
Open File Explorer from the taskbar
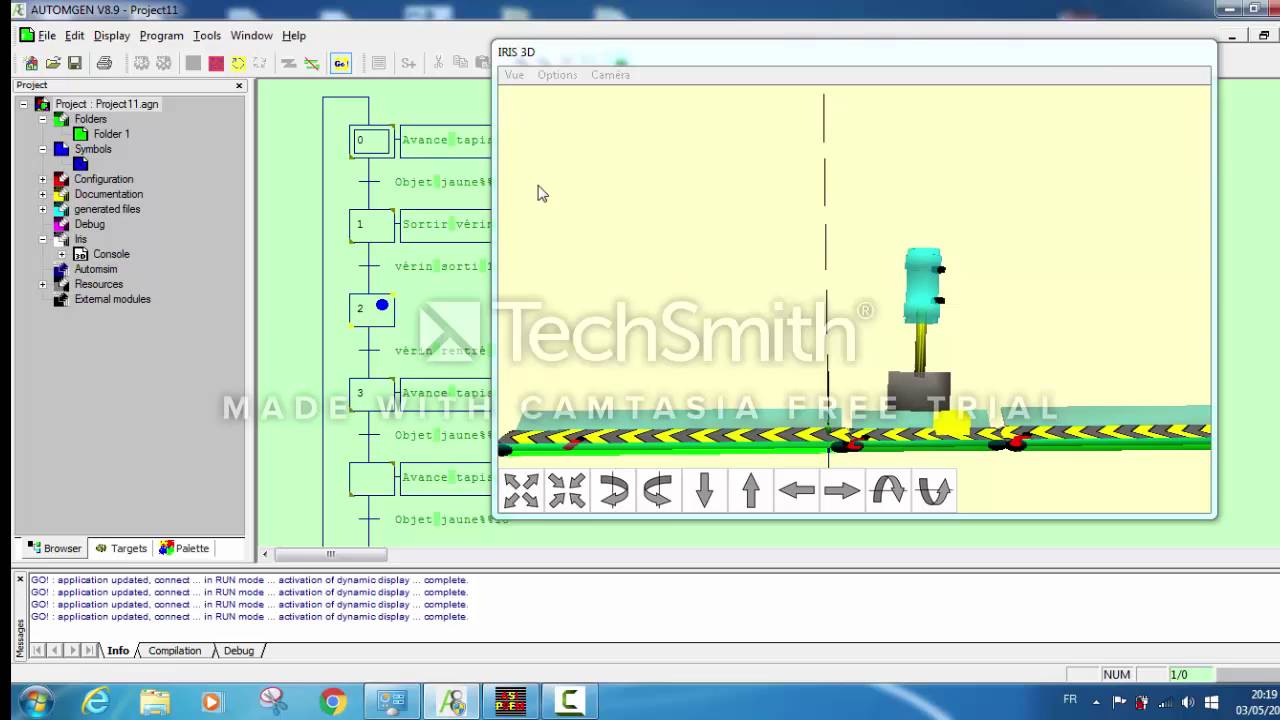click(x=155, y=701)
